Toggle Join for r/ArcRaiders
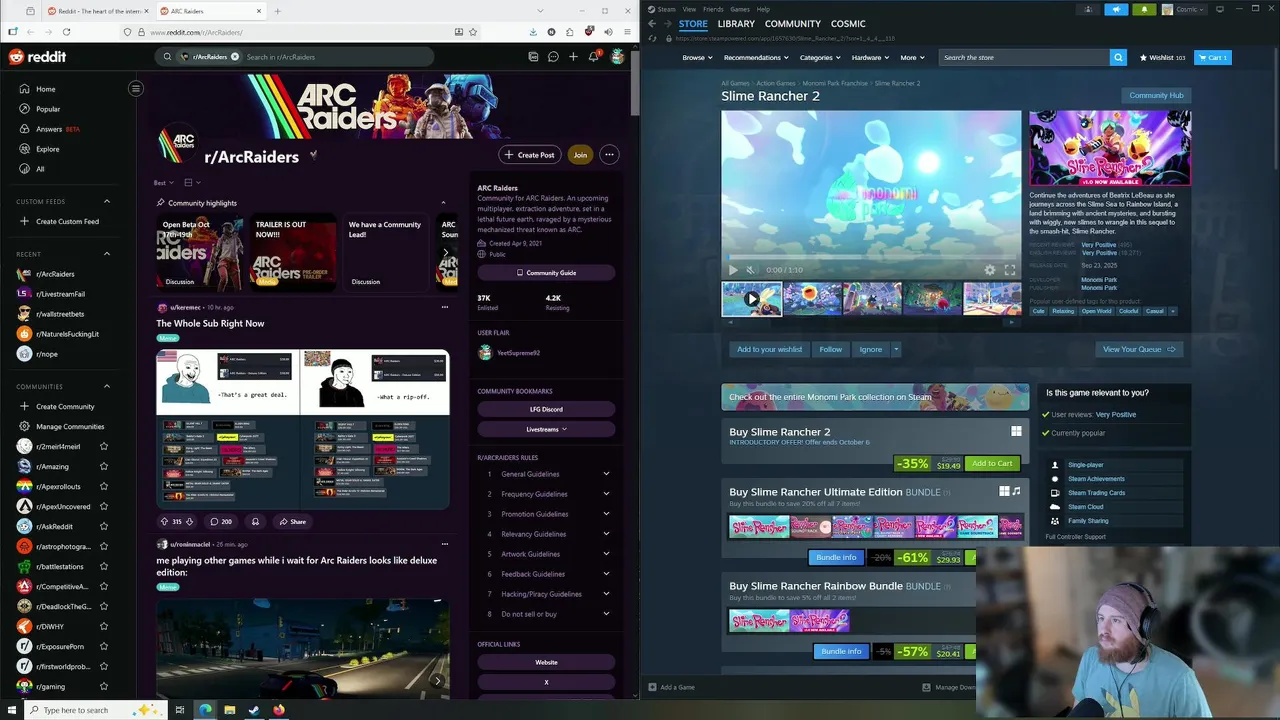 pos(580,155)
